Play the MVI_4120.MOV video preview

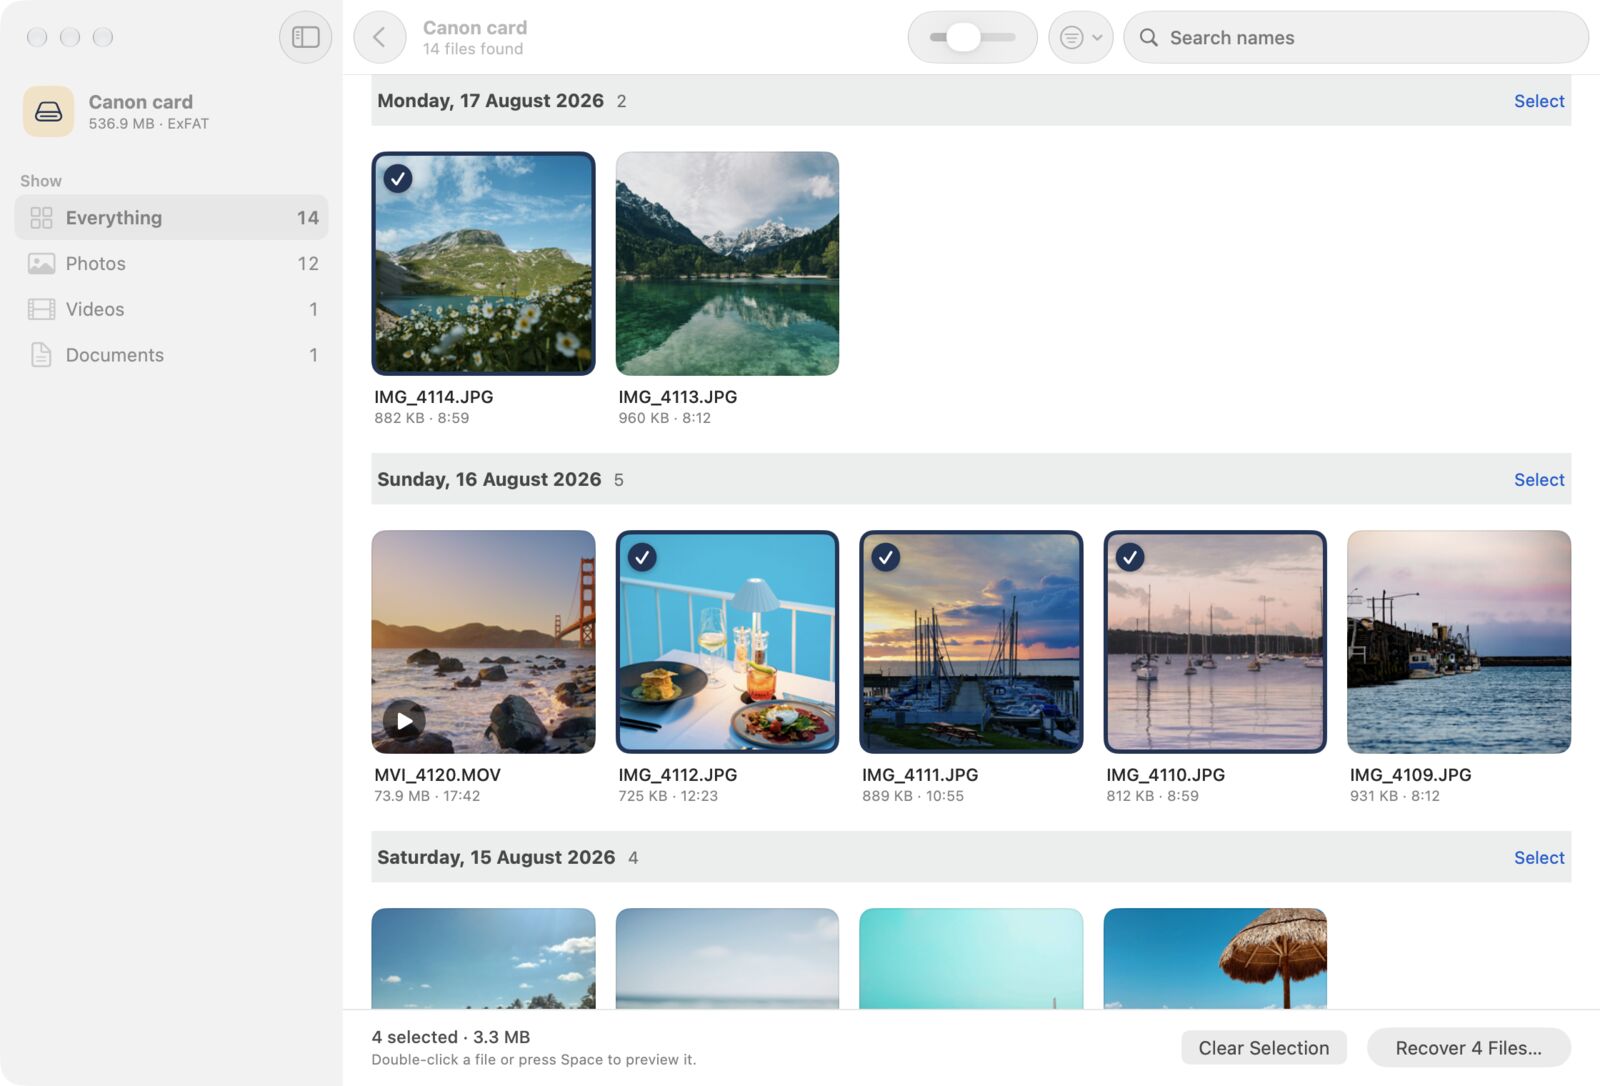pyautogui.click(x=404, y=720)
